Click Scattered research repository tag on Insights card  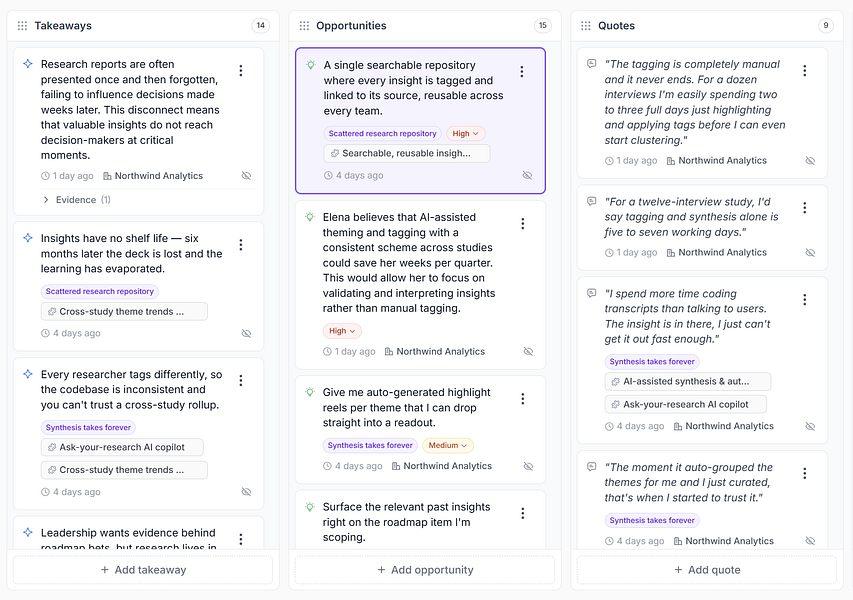tap(100, 291)
